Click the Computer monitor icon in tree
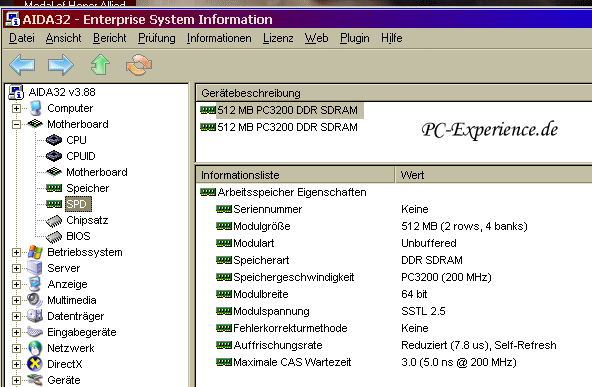592x387 pixels. click(x=36, y=108)
